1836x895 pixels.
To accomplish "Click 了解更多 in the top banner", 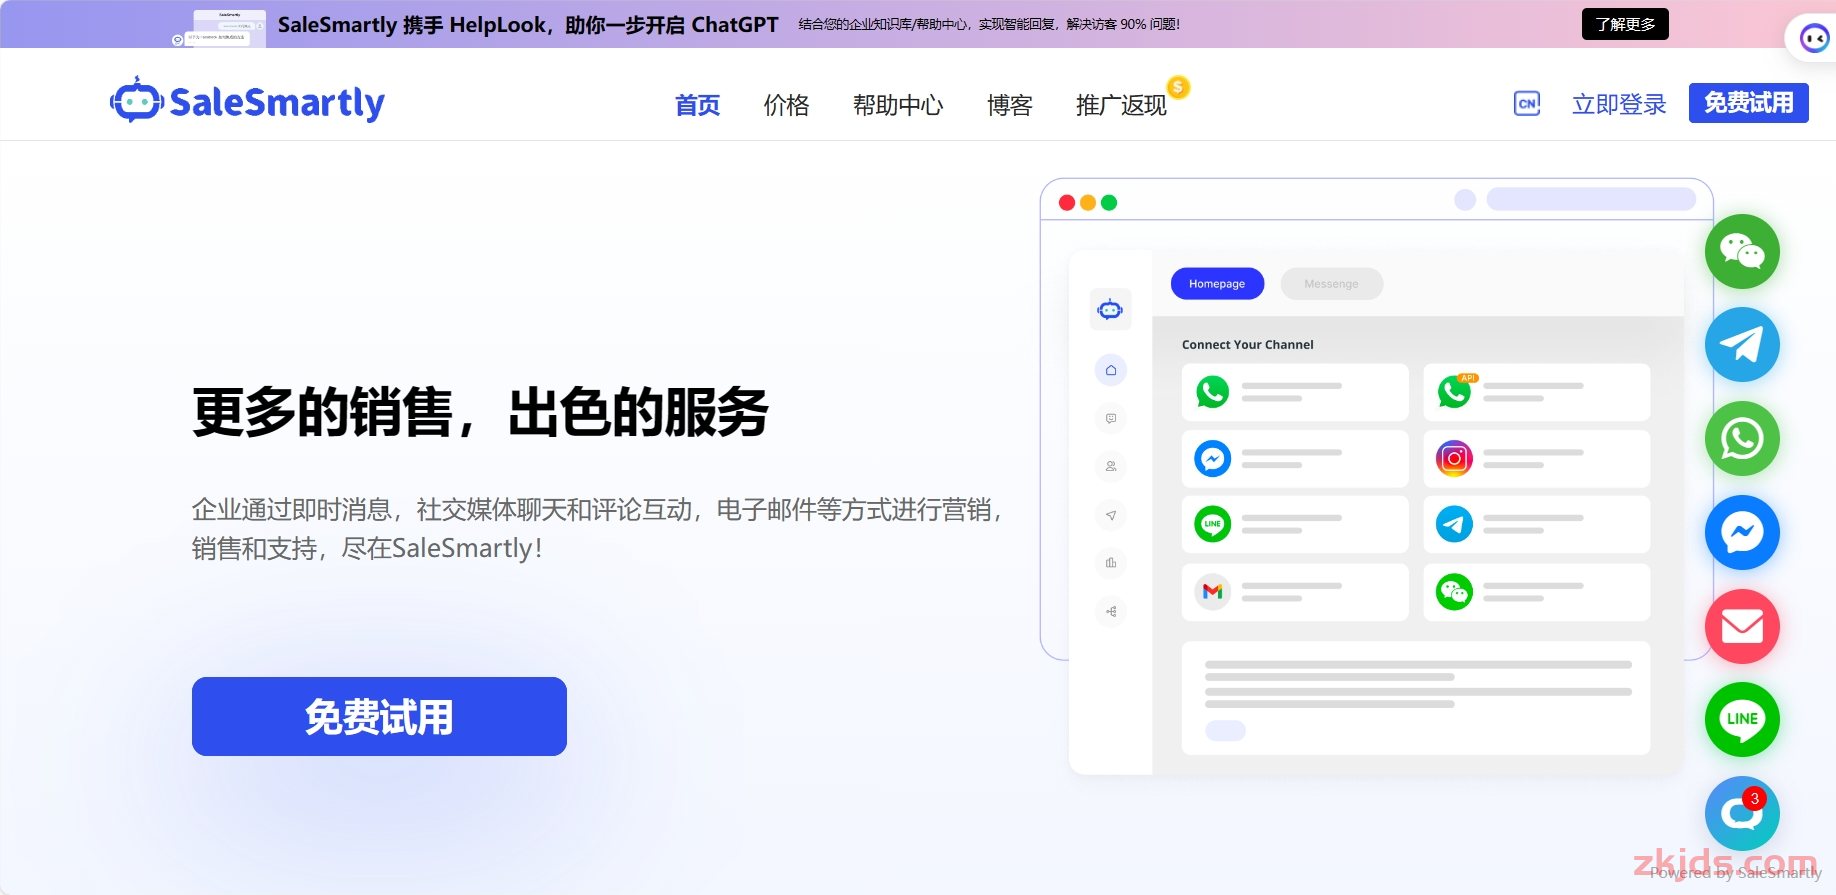I will pyautogui.click(x=1625, y=24).
